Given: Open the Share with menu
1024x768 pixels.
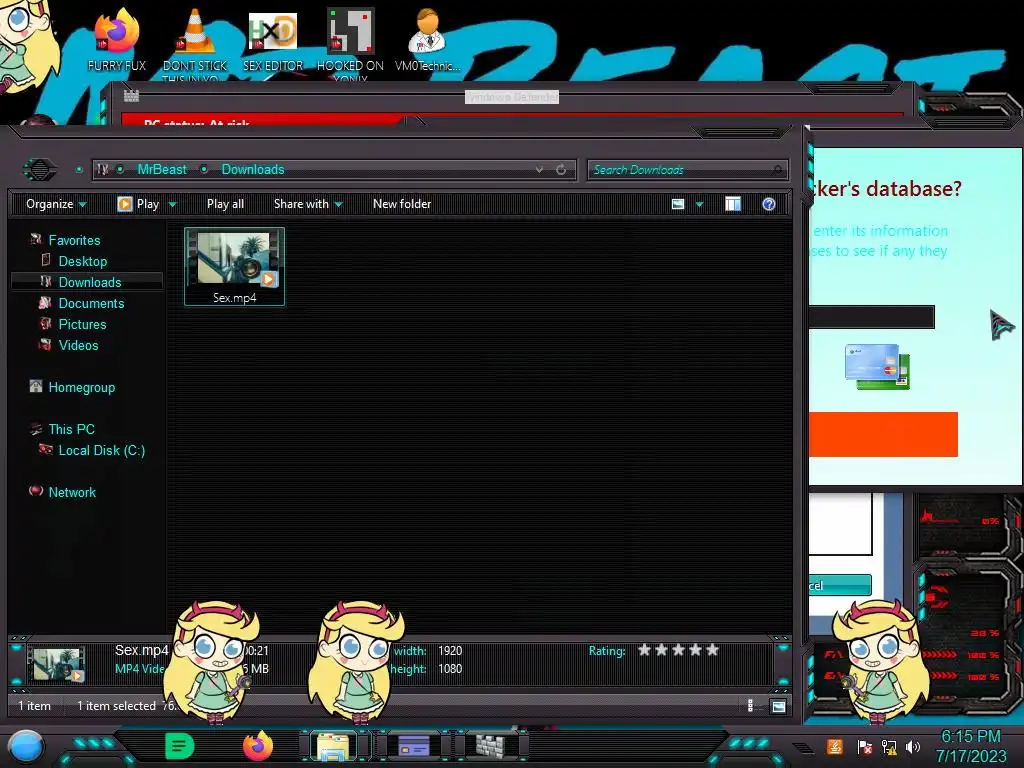Looking at the screenshot, I should pyautogui.click(x=308, y=204).
